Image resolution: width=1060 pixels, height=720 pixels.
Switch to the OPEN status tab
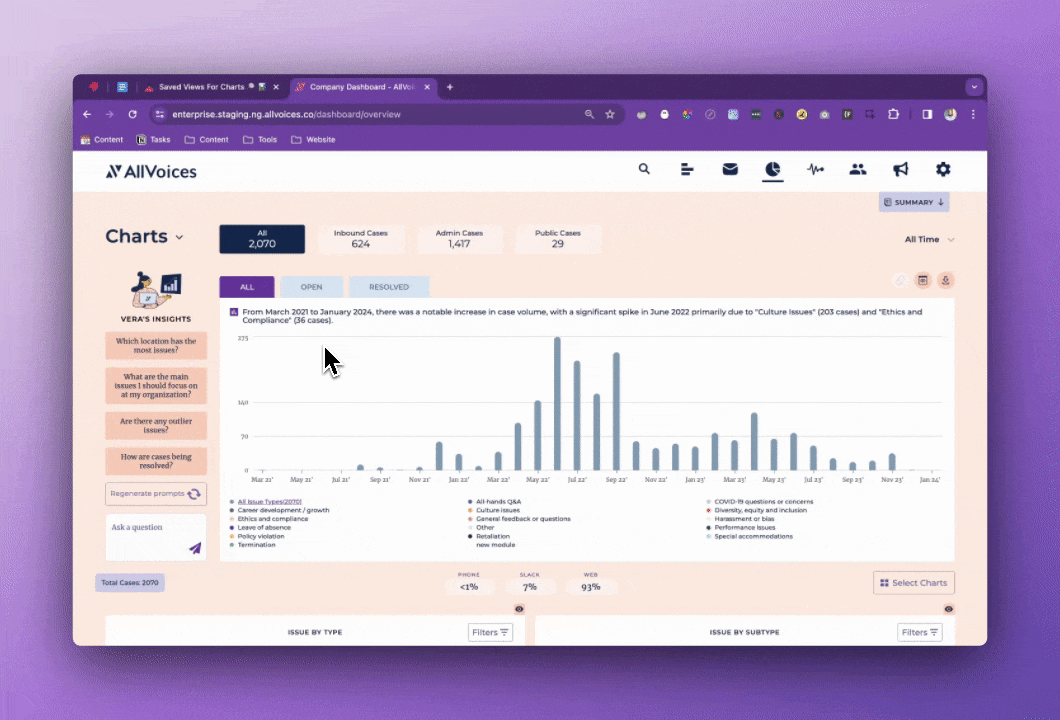click(x=312, y=287)
